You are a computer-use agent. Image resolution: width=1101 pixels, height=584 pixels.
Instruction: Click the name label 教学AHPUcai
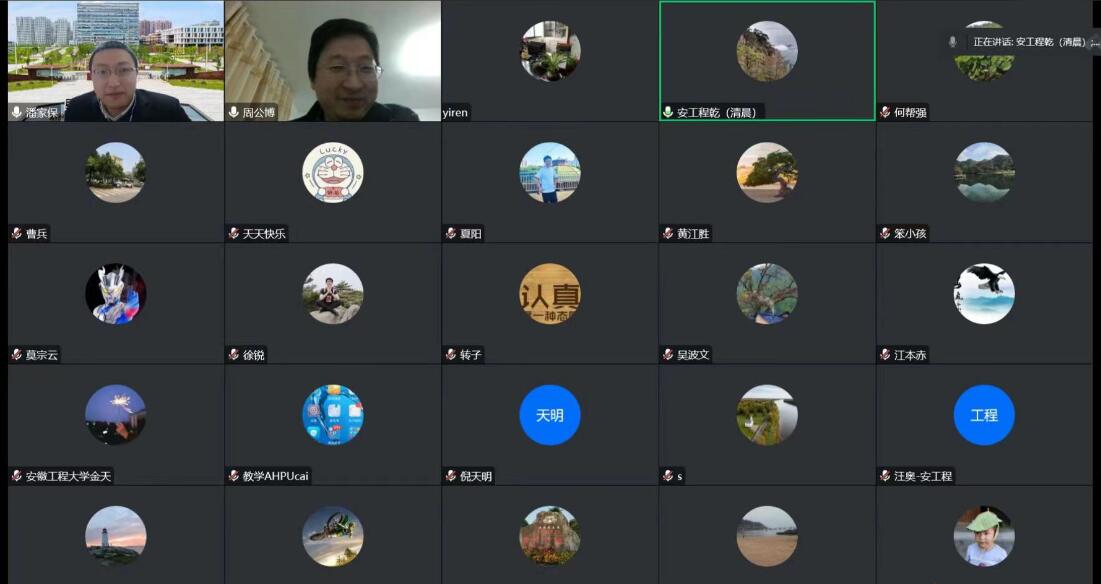275,476
